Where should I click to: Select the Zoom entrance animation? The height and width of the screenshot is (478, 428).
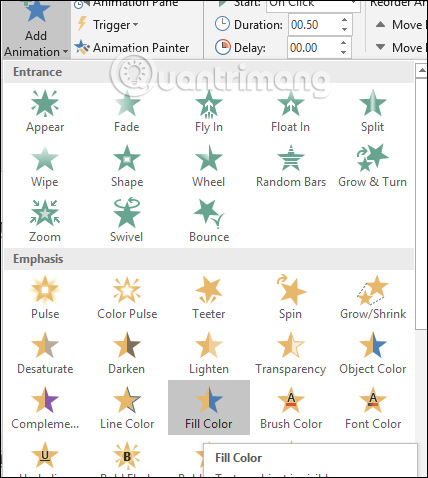45,222
